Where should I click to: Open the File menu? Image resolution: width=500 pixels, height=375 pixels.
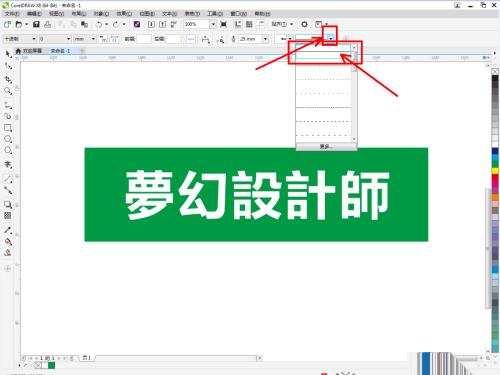tap(12, 14)
